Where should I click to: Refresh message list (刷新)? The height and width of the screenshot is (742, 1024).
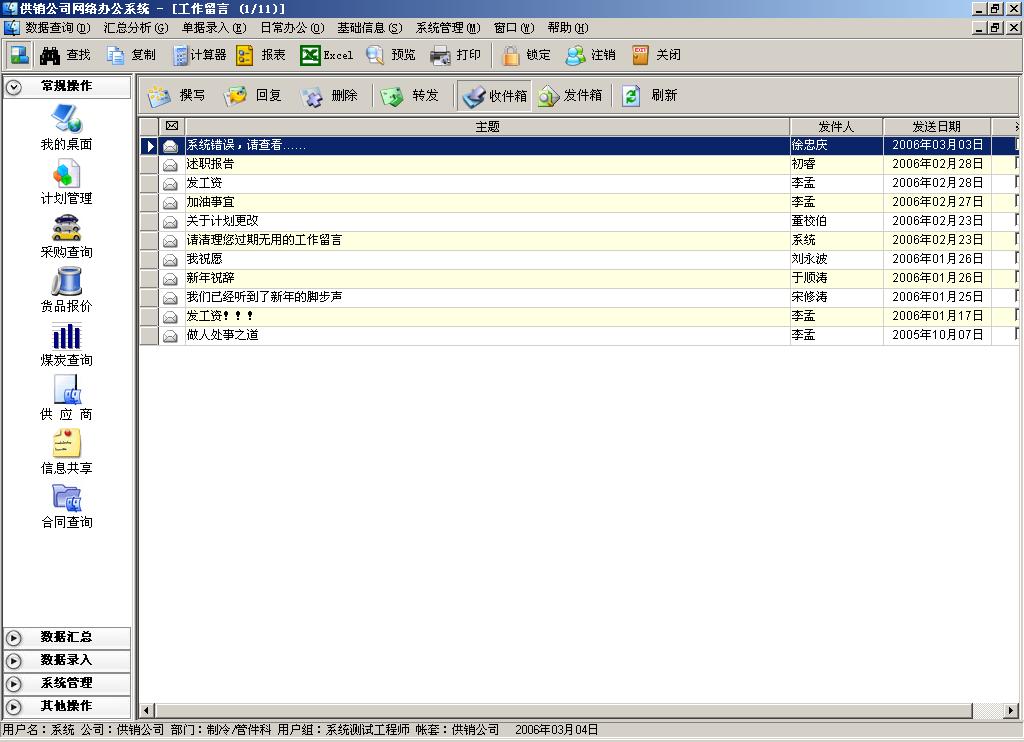[x=648, y=96]
